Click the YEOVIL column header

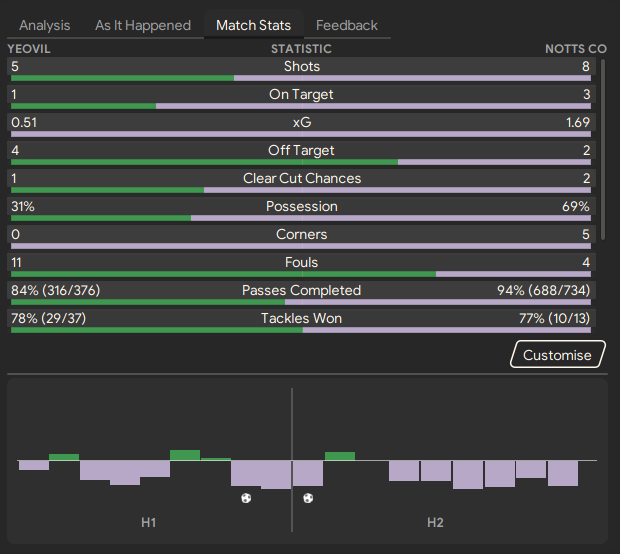(28, 49)
